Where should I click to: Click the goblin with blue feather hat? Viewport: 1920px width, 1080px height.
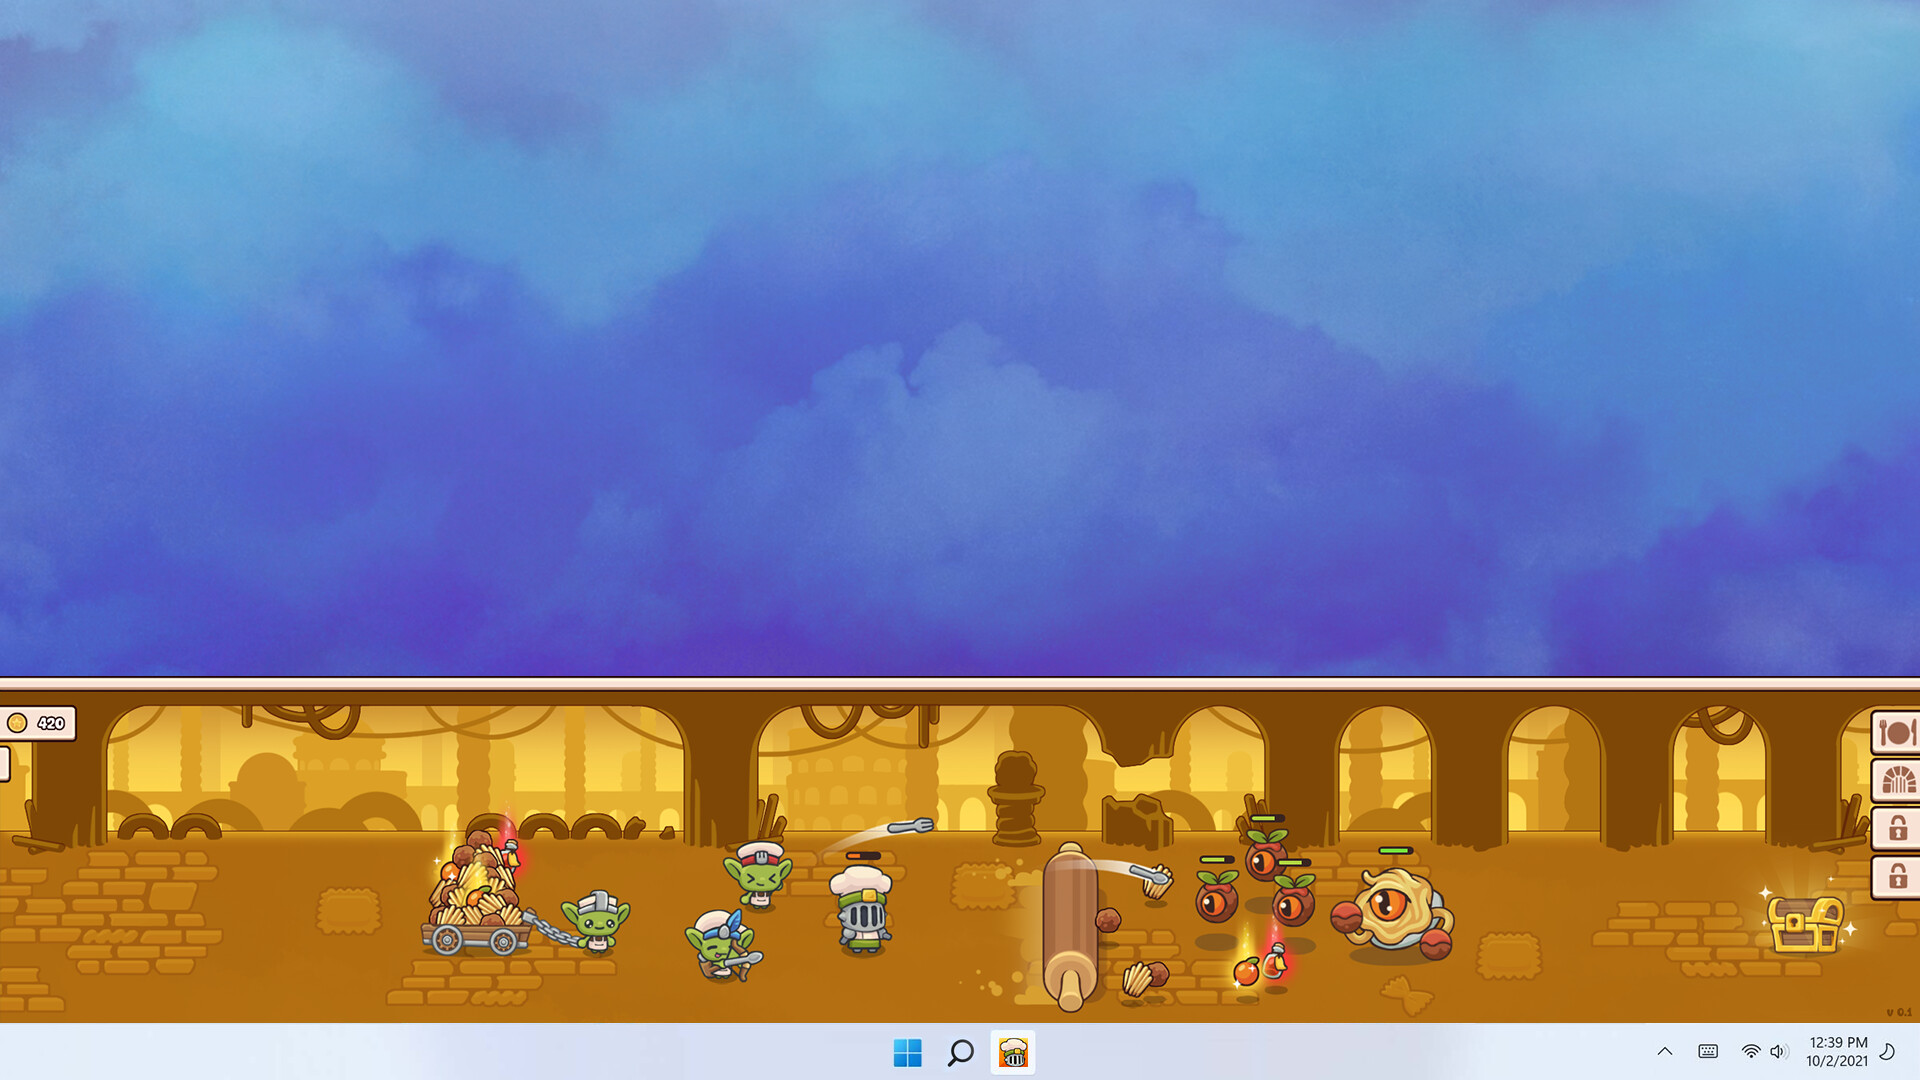[722, 945]
